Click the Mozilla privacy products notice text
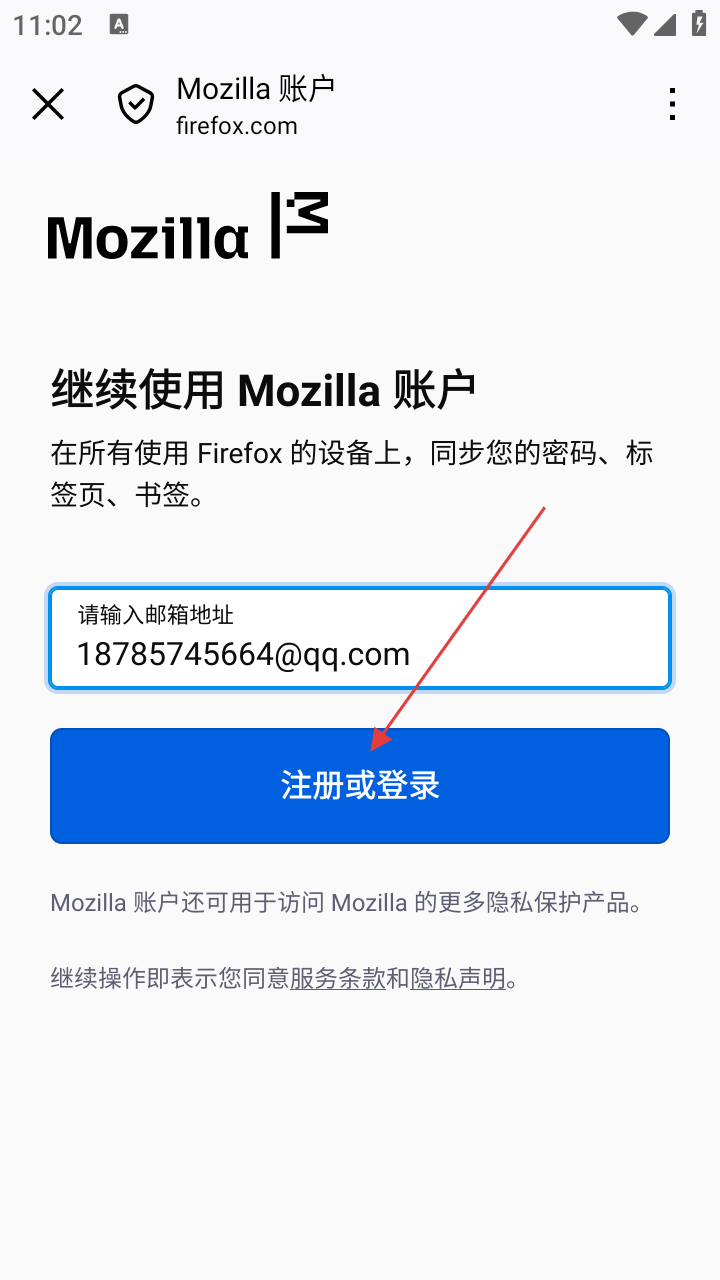The image size is (720, 1280). pos(346,903)
